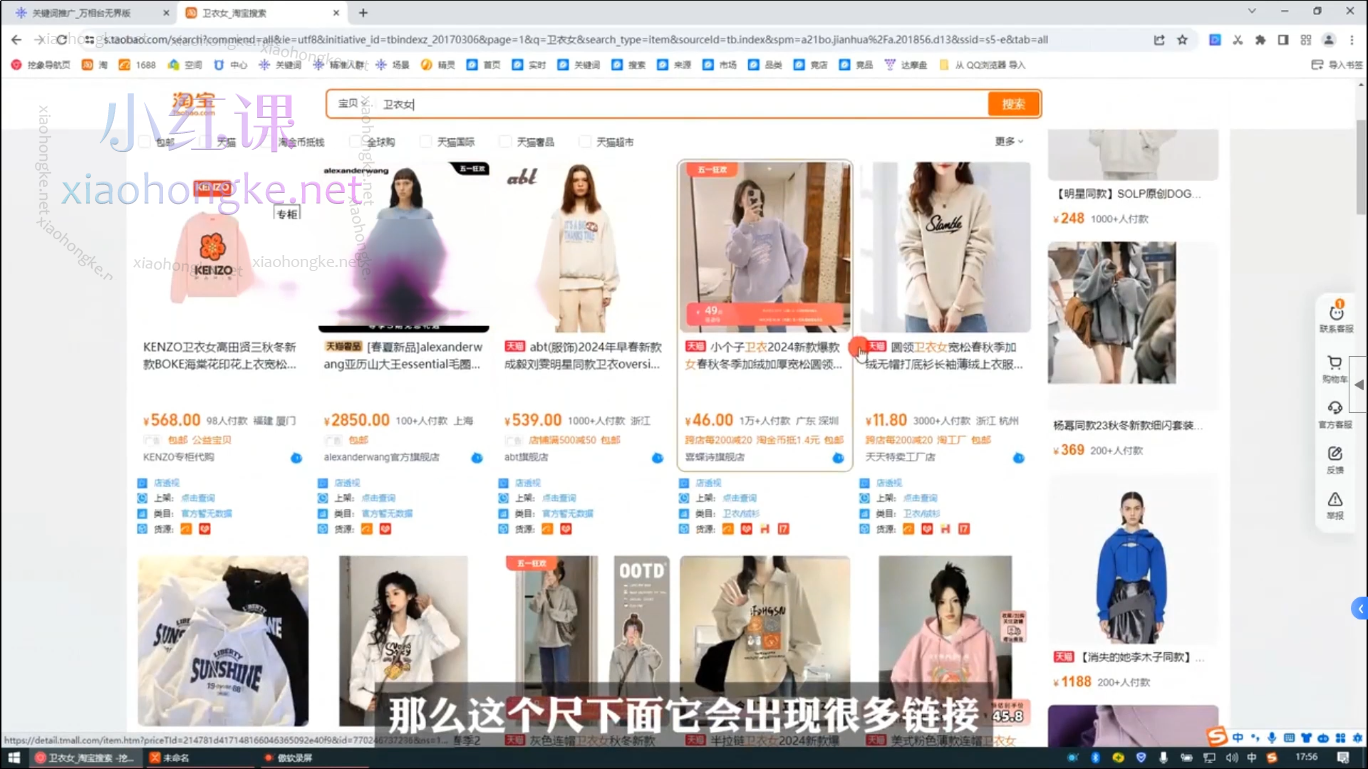The height and width of the screenshot is (769, 1368).
Task: Check the 包邮 free shipping filter
Action: pos(145,142)
